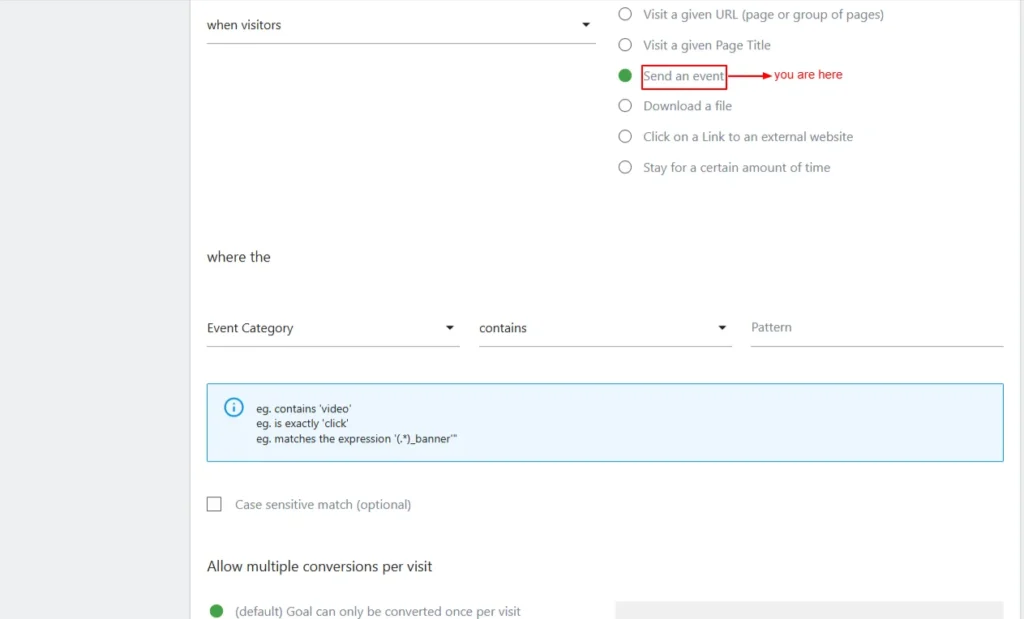
Task: Click the 'Event Category' selected value text
Action: coord(250,328)
